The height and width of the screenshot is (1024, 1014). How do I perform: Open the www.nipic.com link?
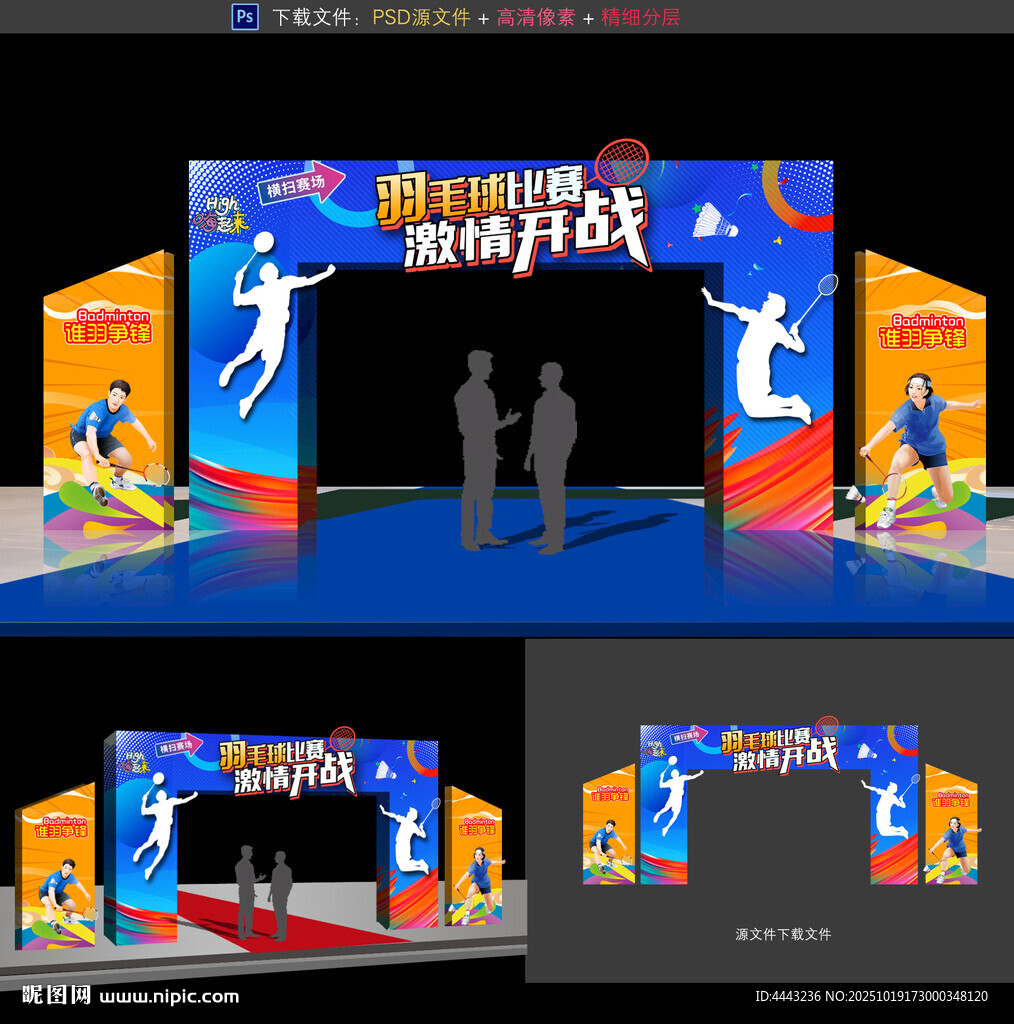click(170, 996)
